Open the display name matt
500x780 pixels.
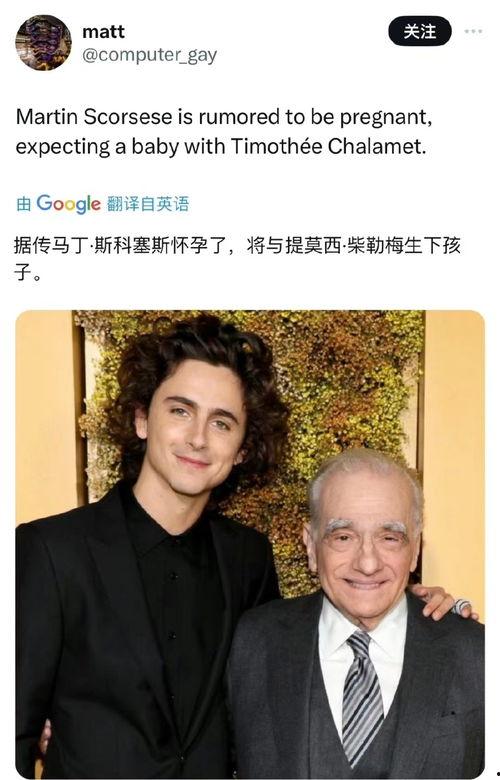[x=103, y=31]
